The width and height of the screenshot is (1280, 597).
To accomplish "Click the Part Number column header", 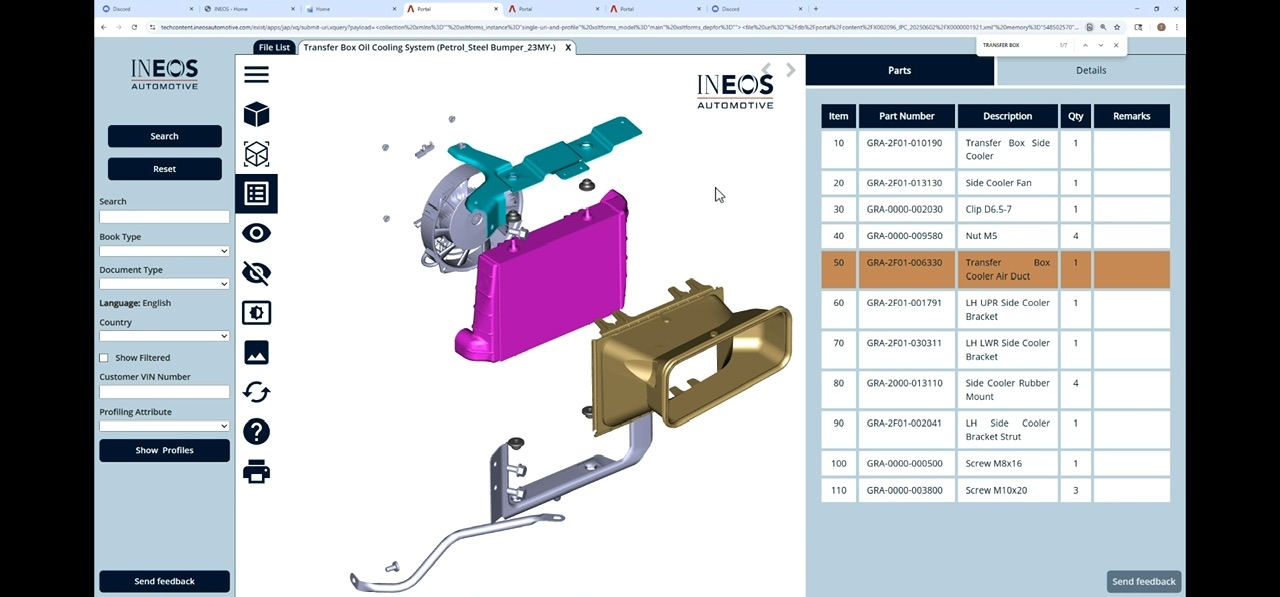I will coord(906,116).
